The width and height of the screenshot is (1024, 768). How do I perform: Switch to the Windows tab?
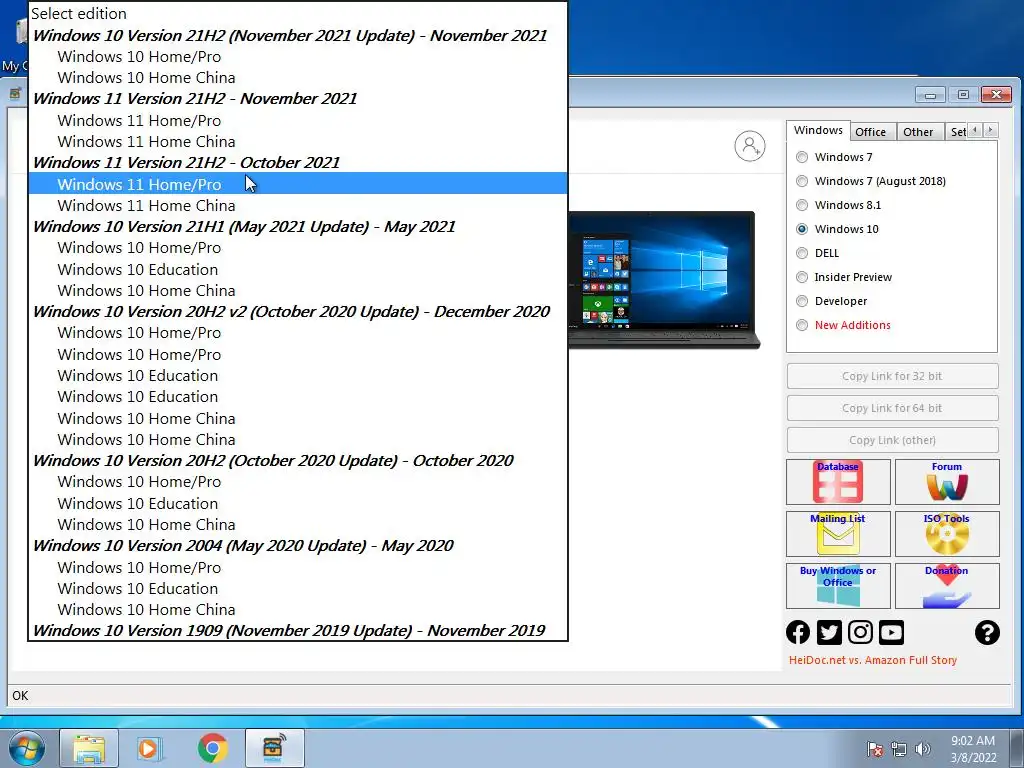tap(818, 130)
